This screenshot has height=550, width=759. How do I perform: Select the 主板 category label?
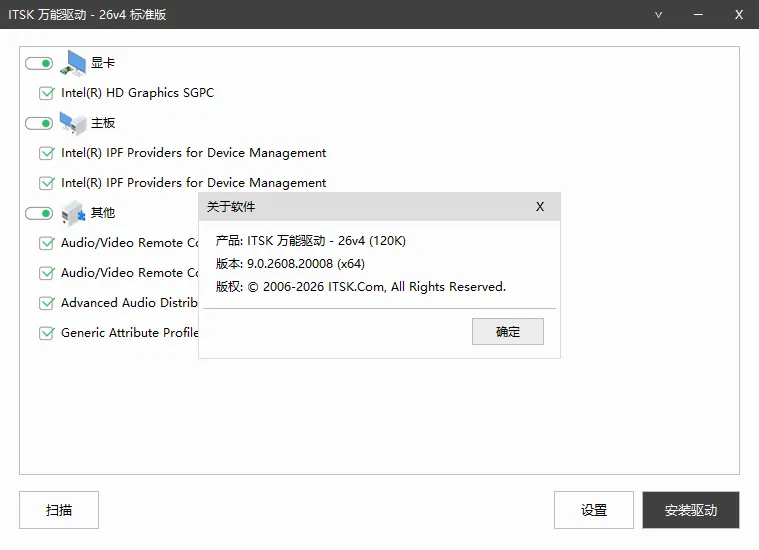pyautogui.click(x=103, y=123)
